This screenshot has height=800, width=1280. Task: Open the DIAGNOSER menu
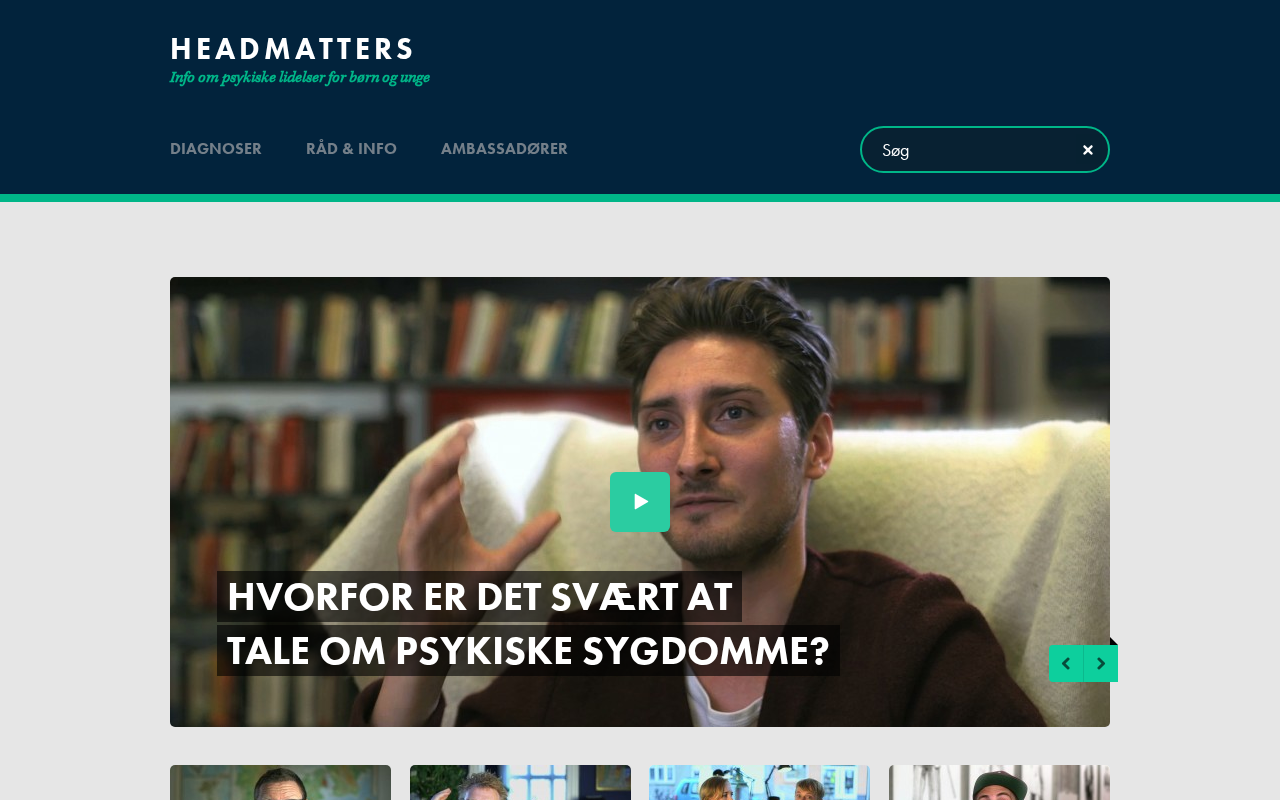pyautogui.click(x=216, y=149)
